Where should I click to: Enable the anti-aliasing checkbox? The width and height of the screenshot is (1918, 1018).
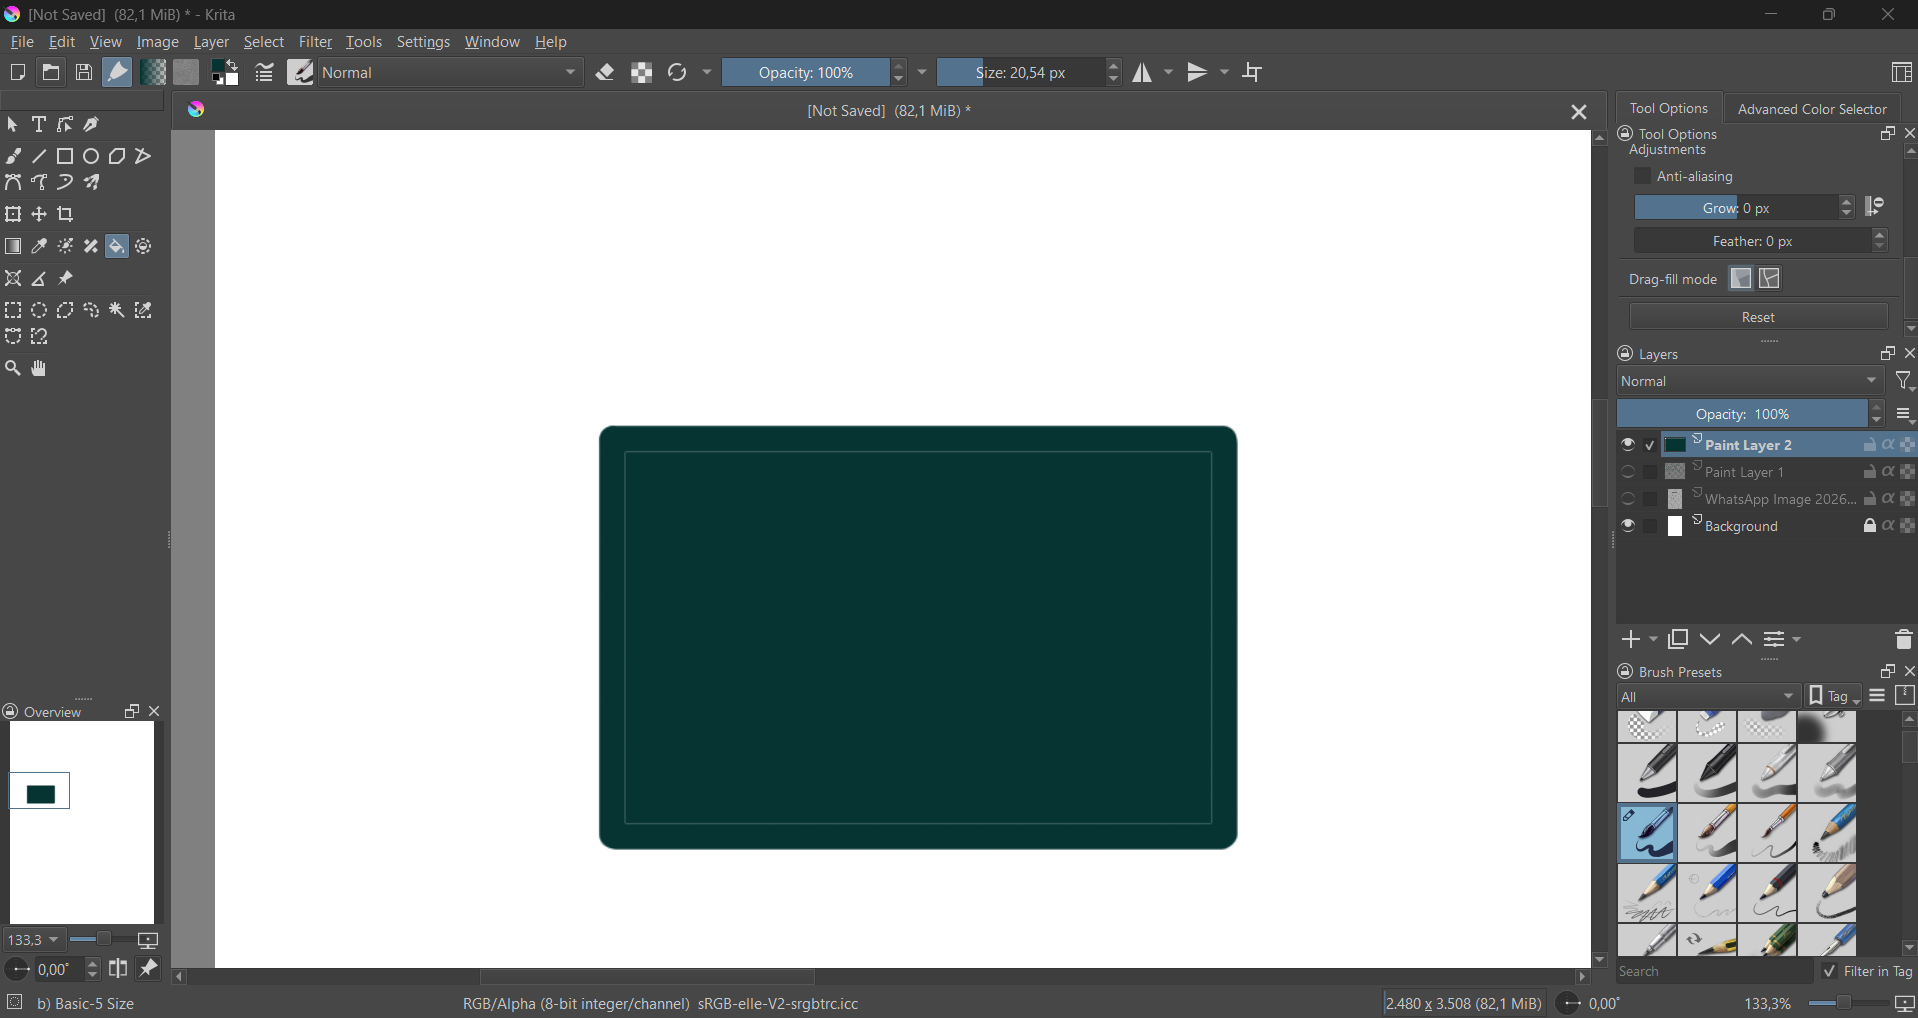click(1642, 177)
